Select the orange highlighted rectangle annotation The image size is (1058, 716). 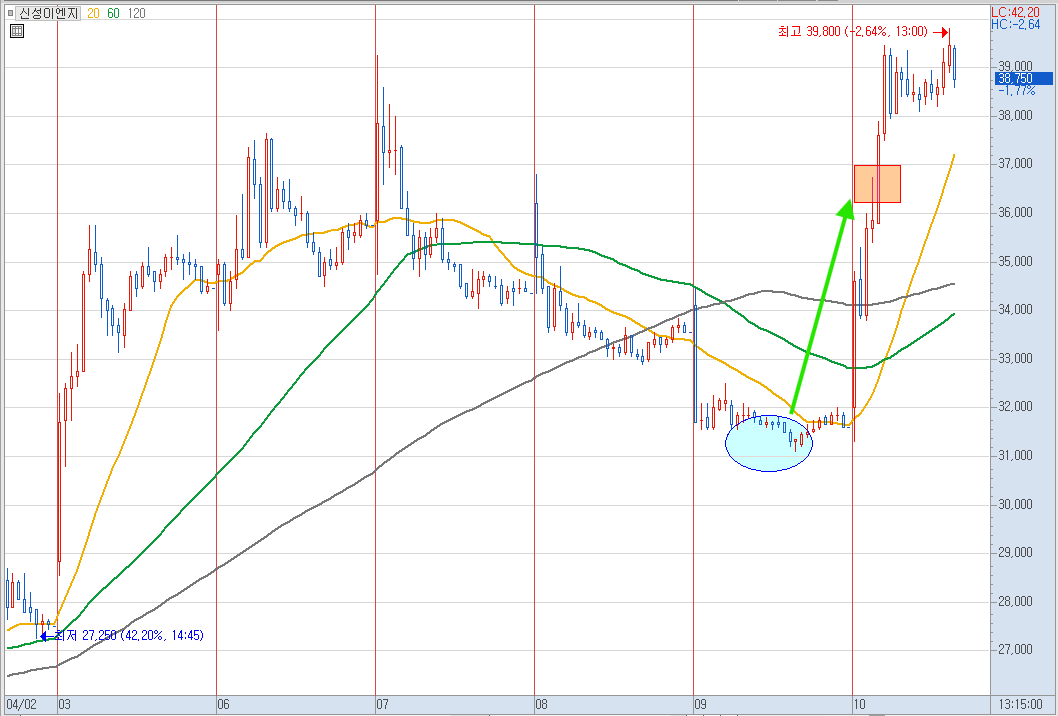[x=877, y=184]
